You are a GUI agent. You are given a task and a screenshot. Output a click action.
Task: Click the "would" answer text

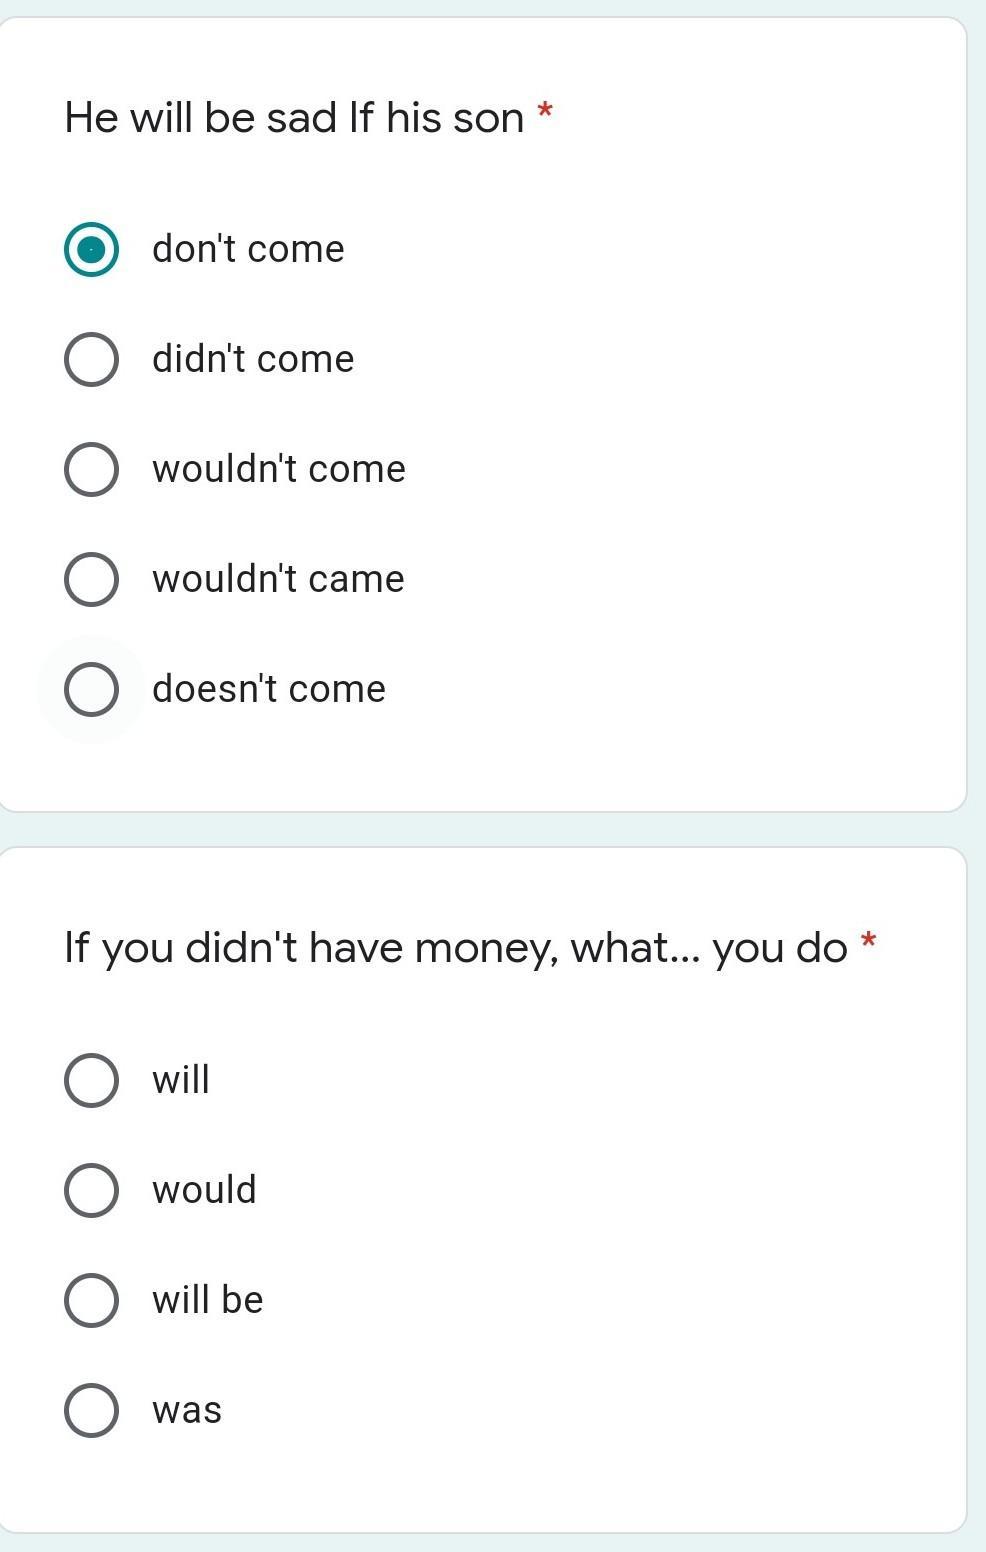pos(204,1190)
